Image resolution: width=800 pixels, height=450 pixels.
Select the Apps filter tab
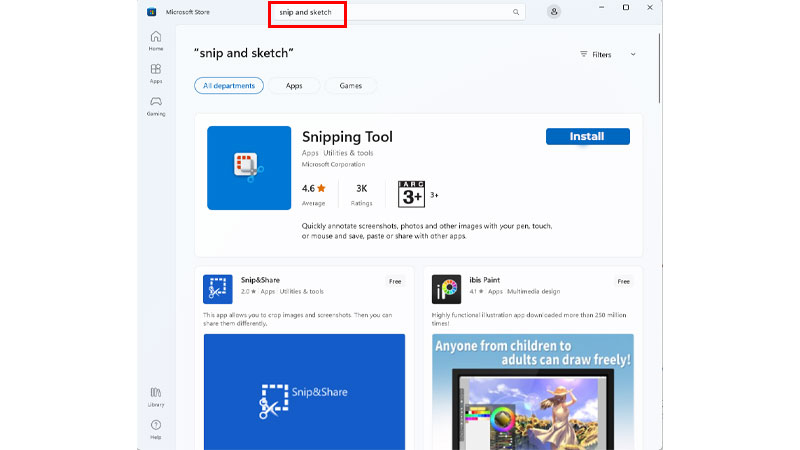coord(294,86)
